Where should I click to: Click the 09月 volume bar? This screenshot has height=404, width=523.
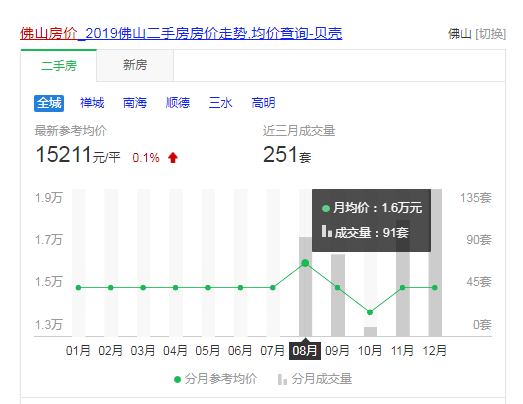click(x=338, y=295)
